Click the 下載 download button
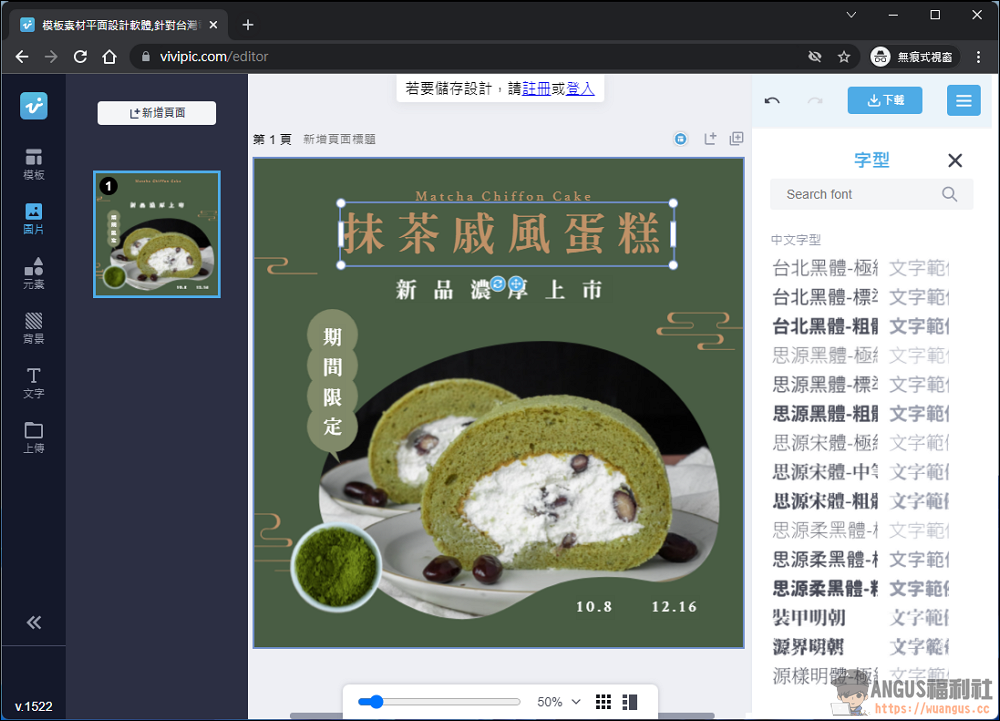The height and width of the screenshot is (721, 1000). click(885, 100)
